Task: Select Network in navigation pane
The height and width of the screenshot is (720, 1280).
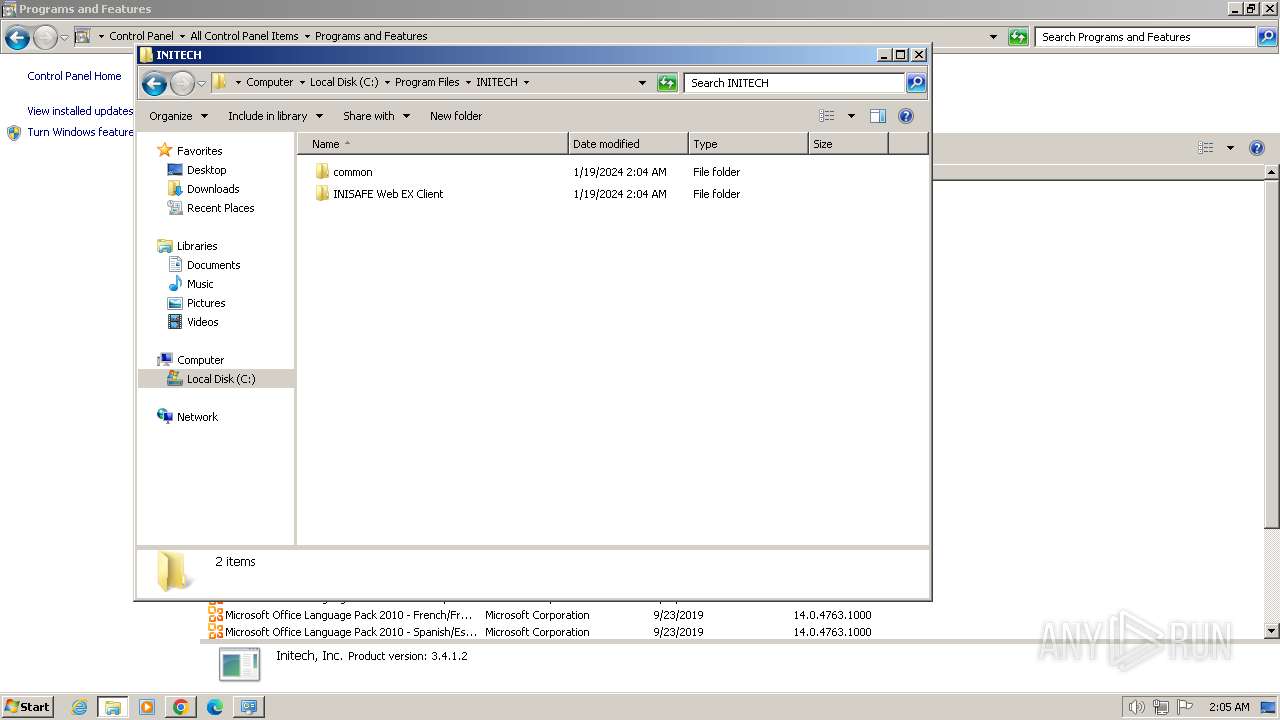Action: coord(197,417)
